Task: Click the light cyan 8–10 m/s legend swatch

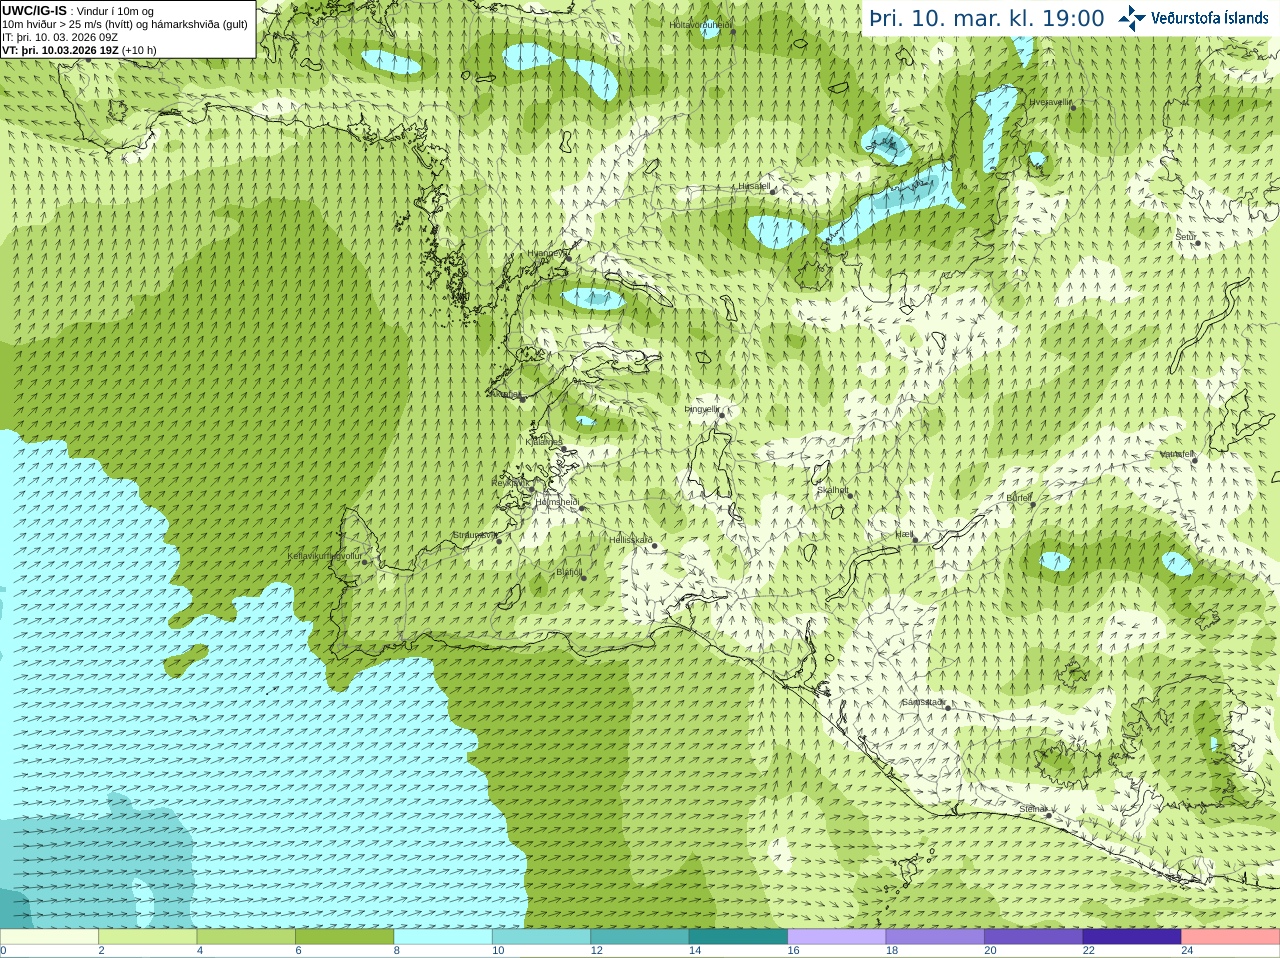Action: [443, 937]
